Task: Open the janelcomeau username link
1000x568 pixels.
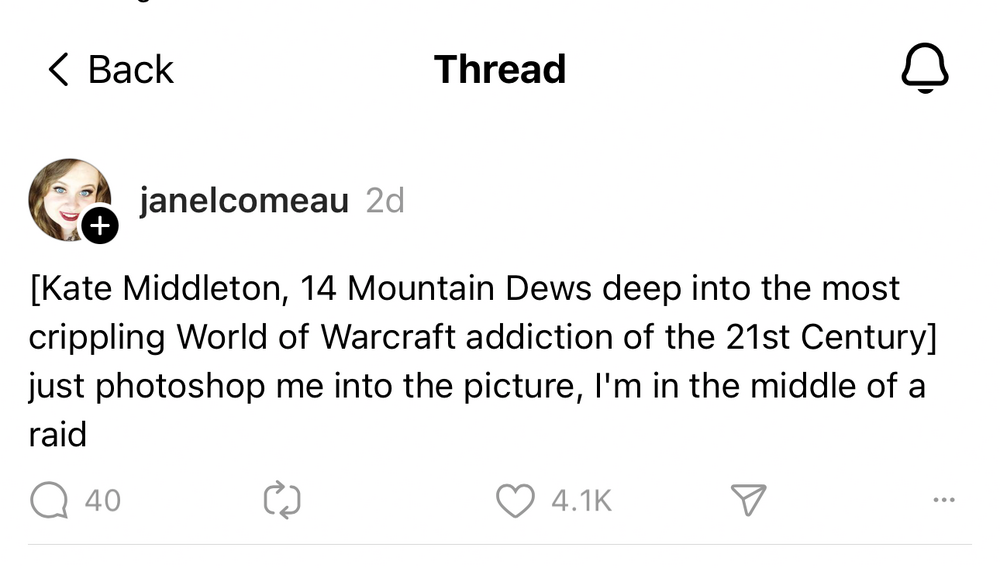Action: coord(244,201)
